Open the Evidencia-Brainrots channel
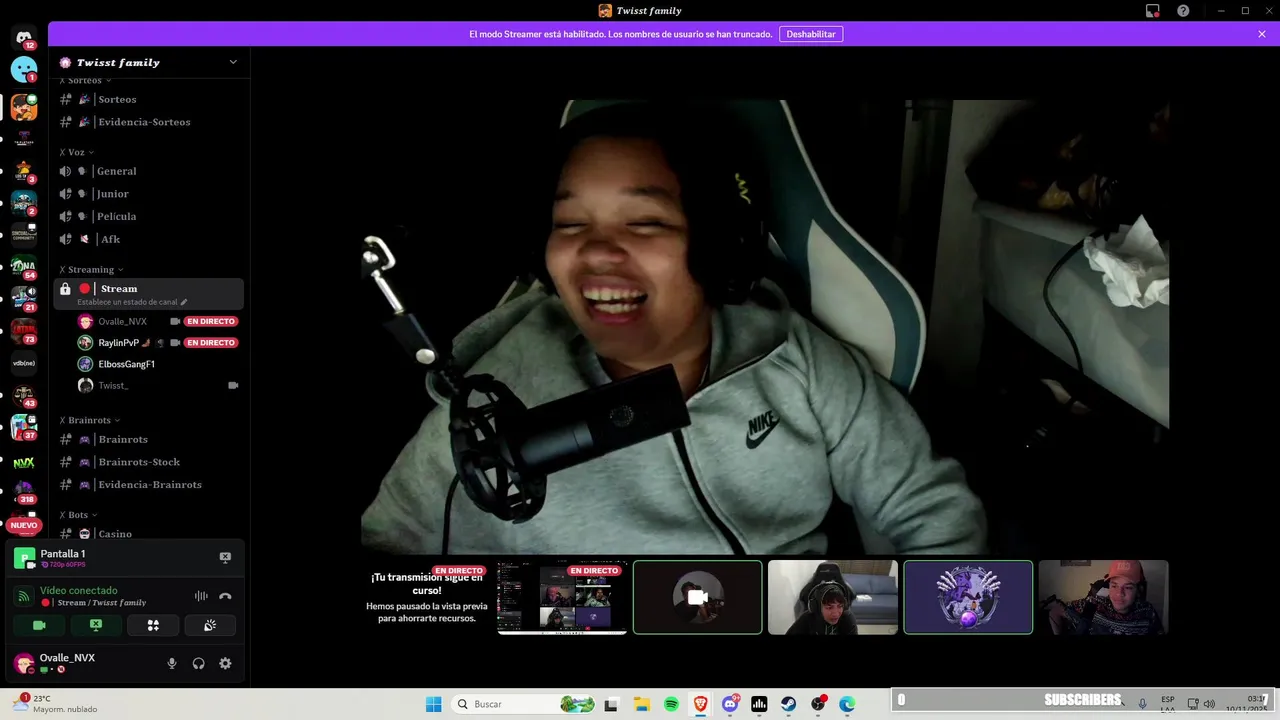Viewport: 1280px width, 720px height. click(x=148, y=484)
